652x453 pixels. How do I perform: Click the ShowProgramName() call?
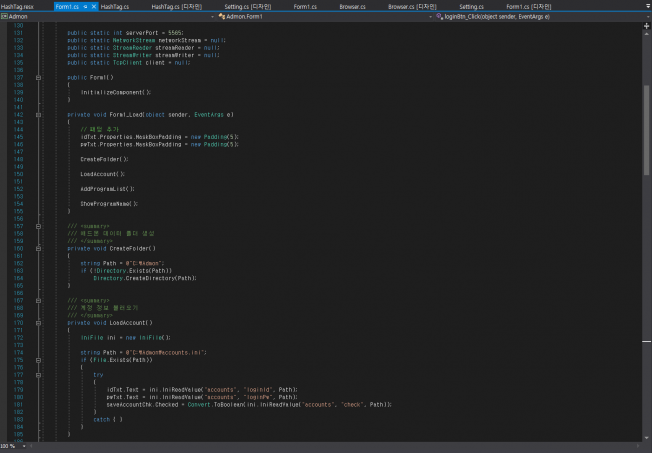coord(109,204)
